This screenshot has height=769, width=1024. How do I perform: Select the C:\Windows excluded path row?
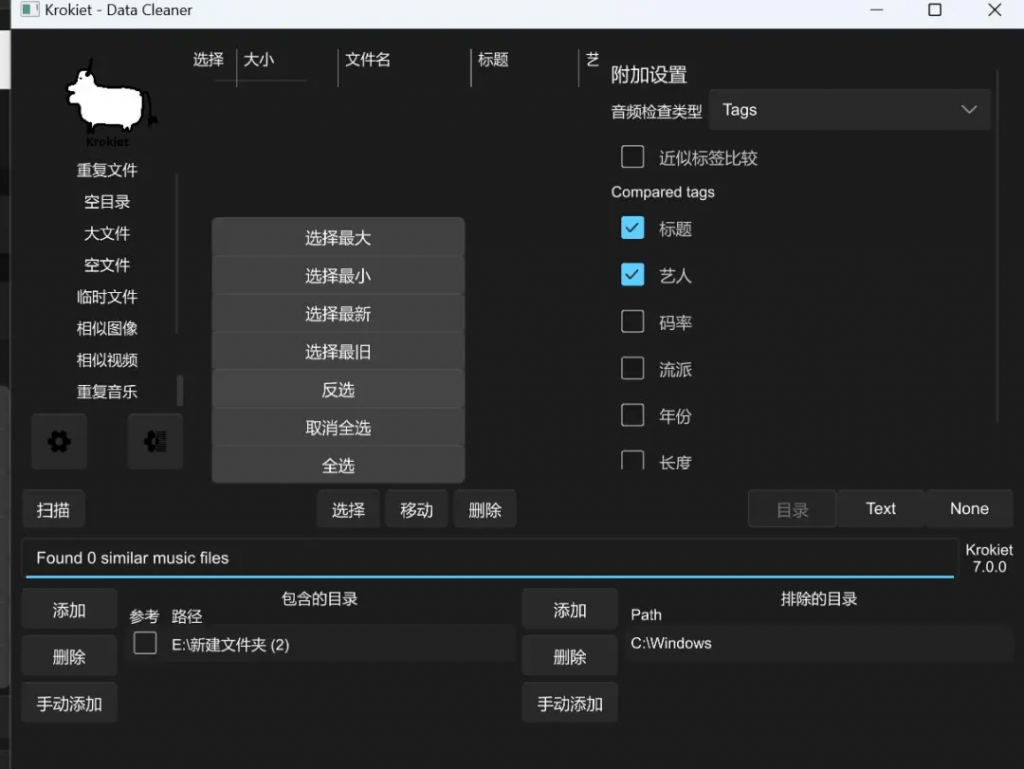coord(820,644)
